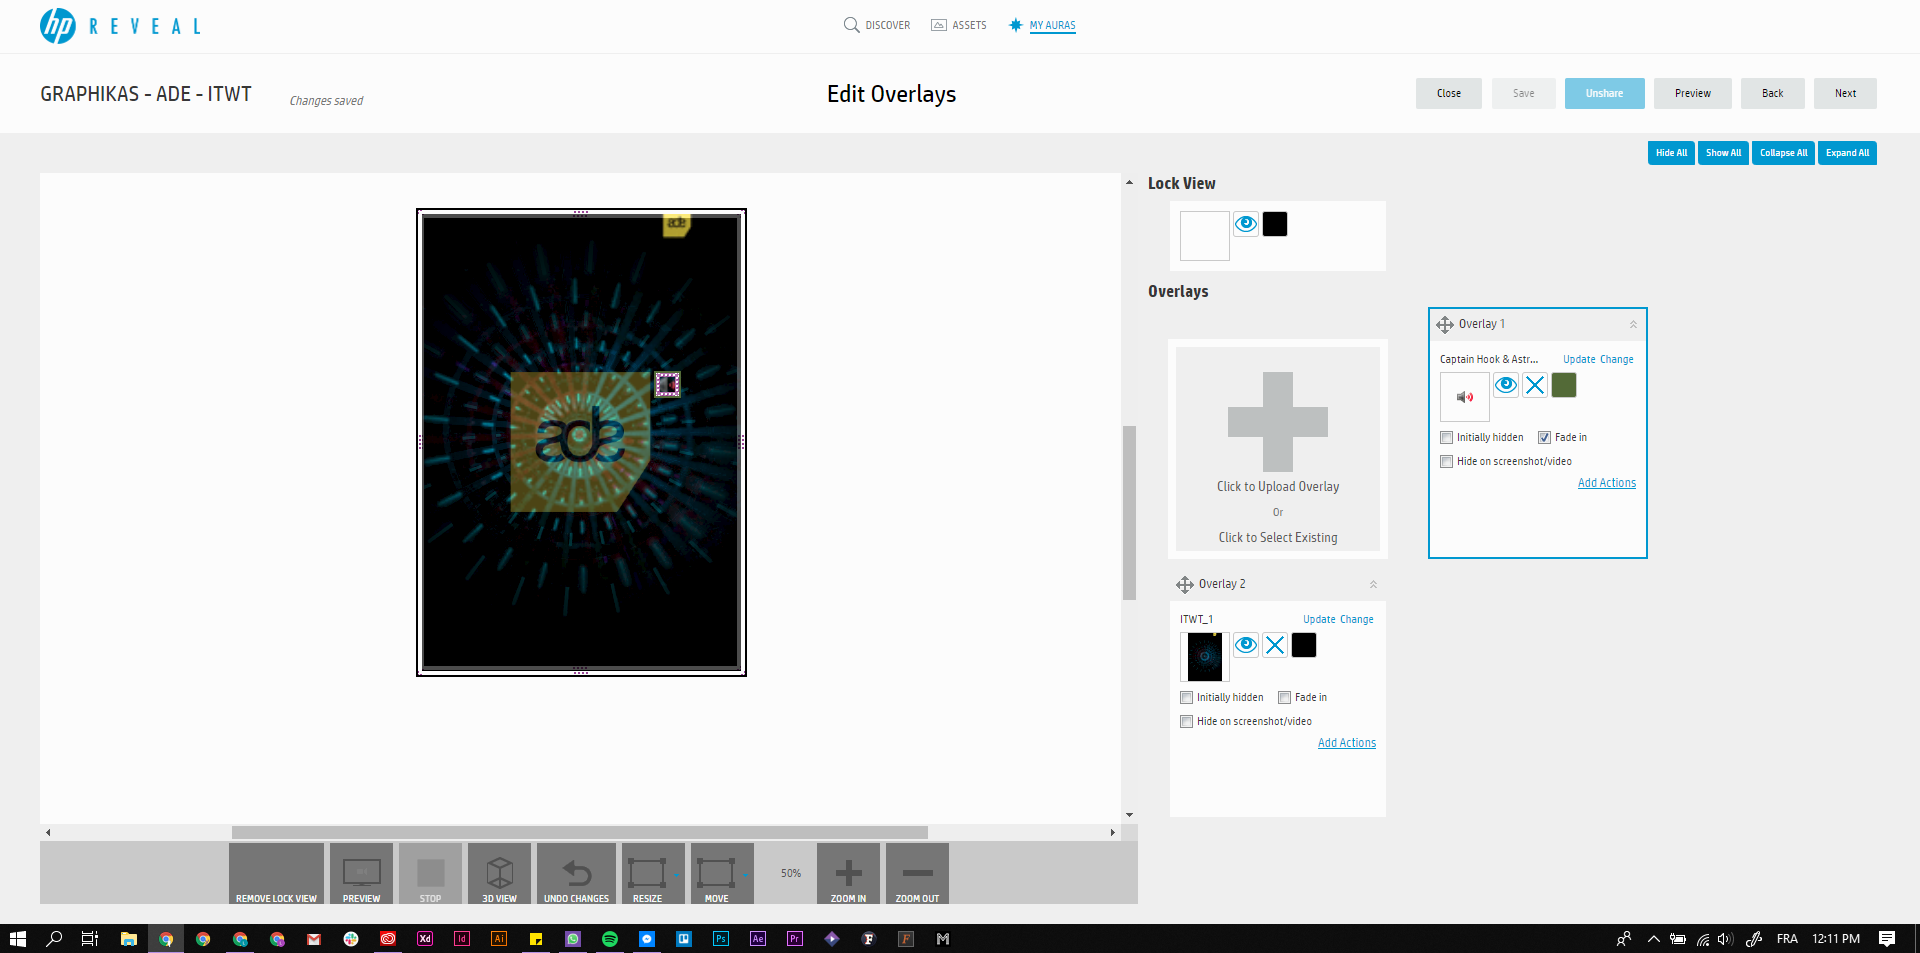Click Hide All overlays
The image size is (1920, 953).
coord(1671,153)
